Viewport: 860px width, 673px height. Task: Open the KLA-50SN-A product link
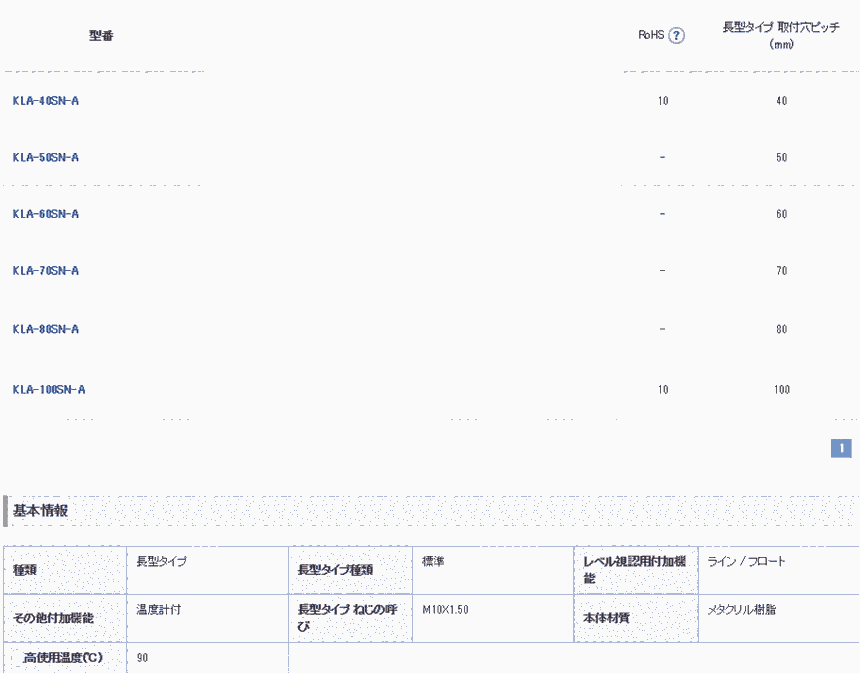[46, 158]
